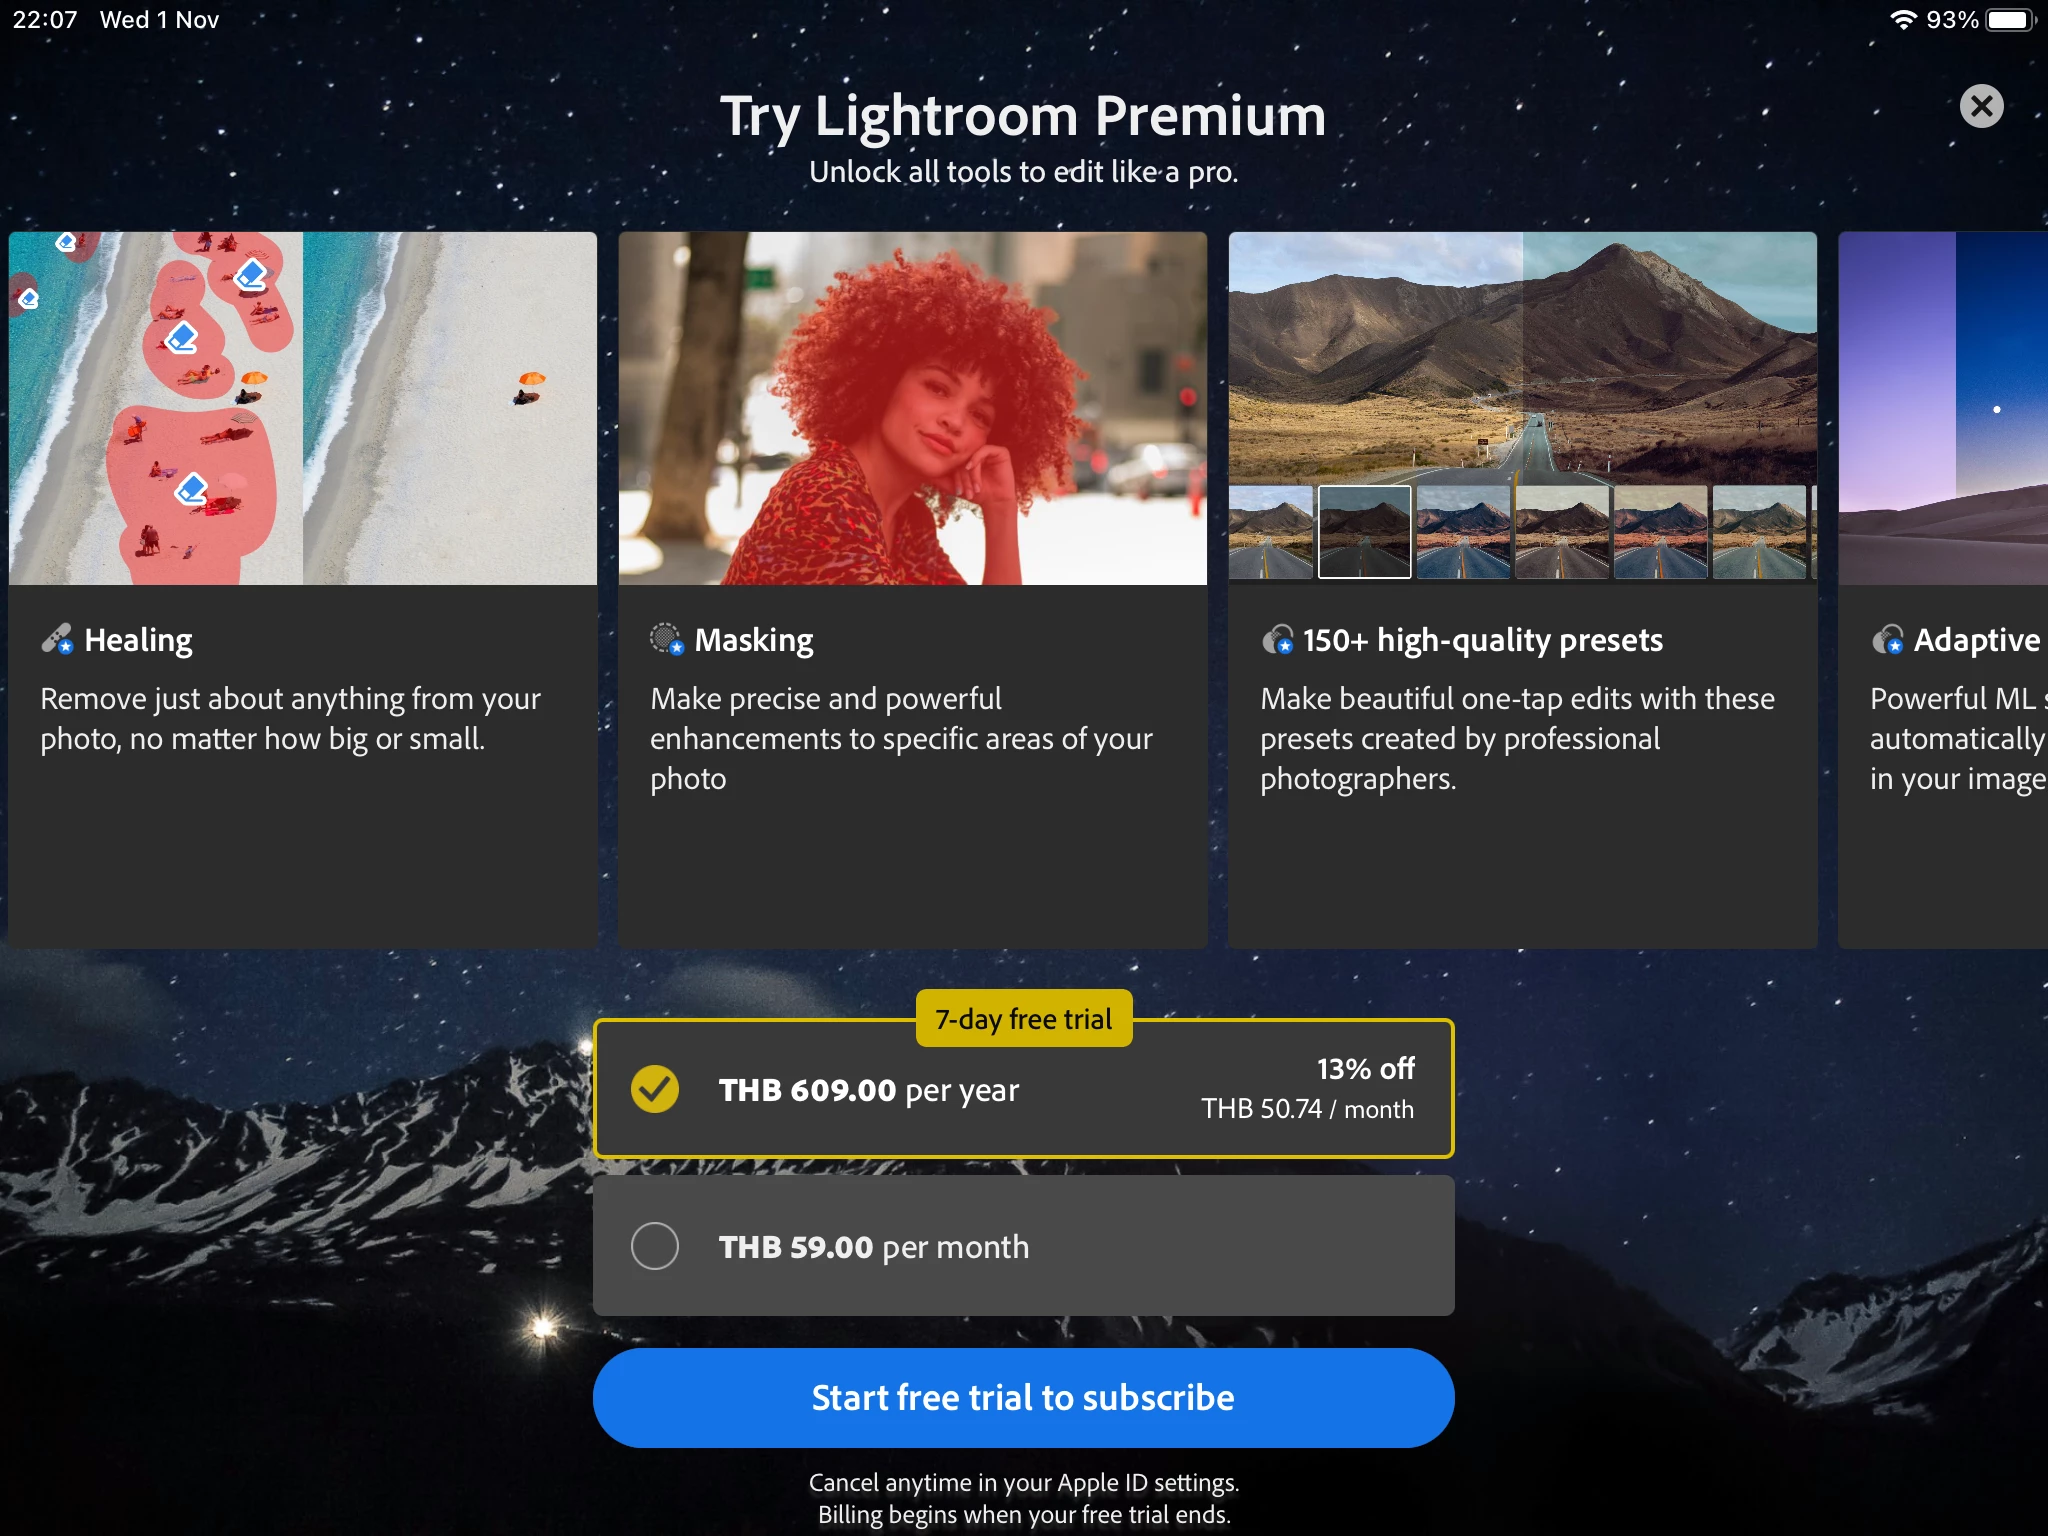Screen dimensions: 2048x1536
Task: Click the Adaptive feature icon
Action: click(1887, 640)
